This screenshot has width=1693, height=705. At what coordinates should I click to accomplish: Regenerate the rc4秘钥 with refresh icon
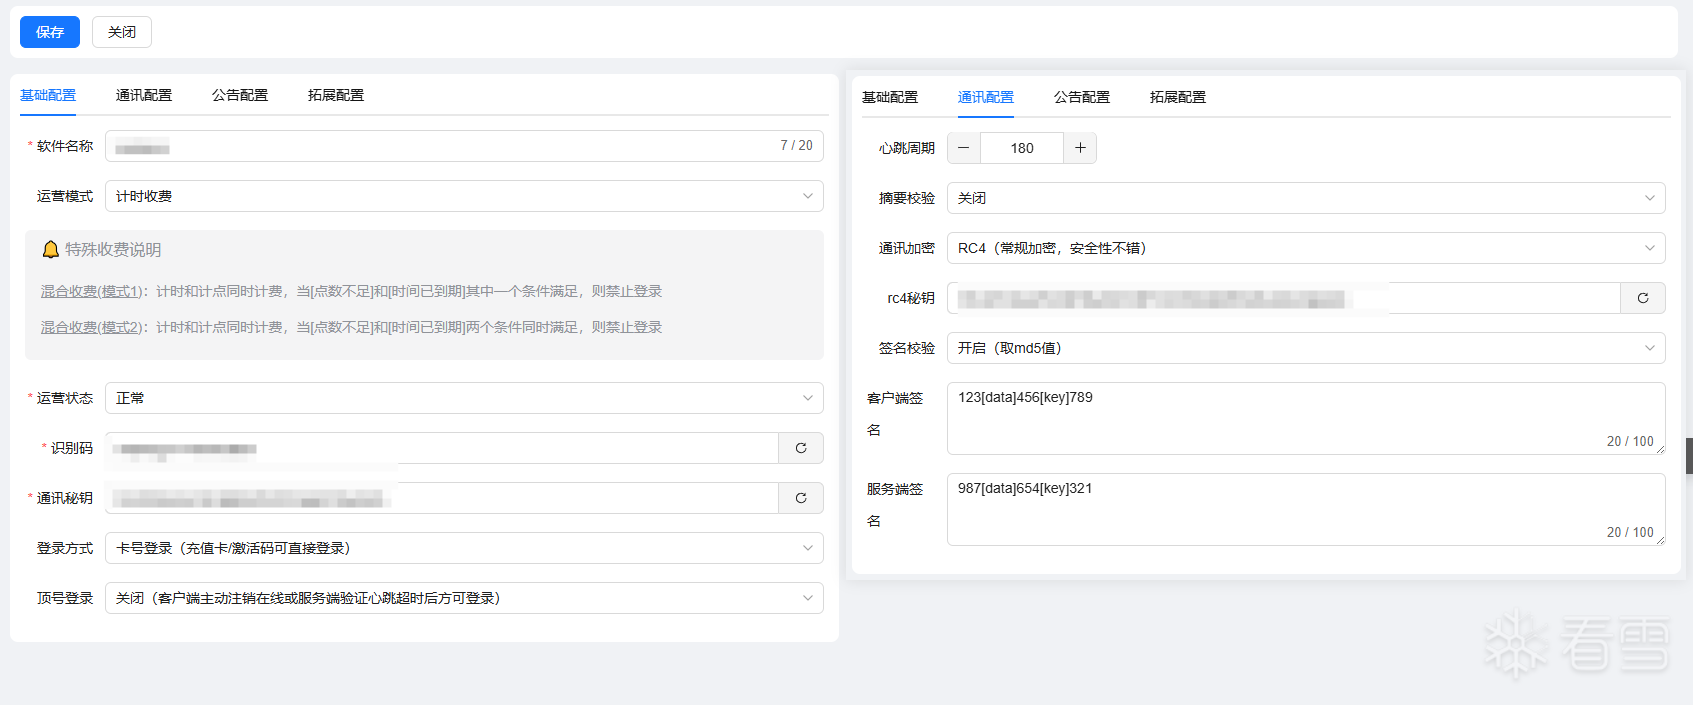click(1643, 298)
